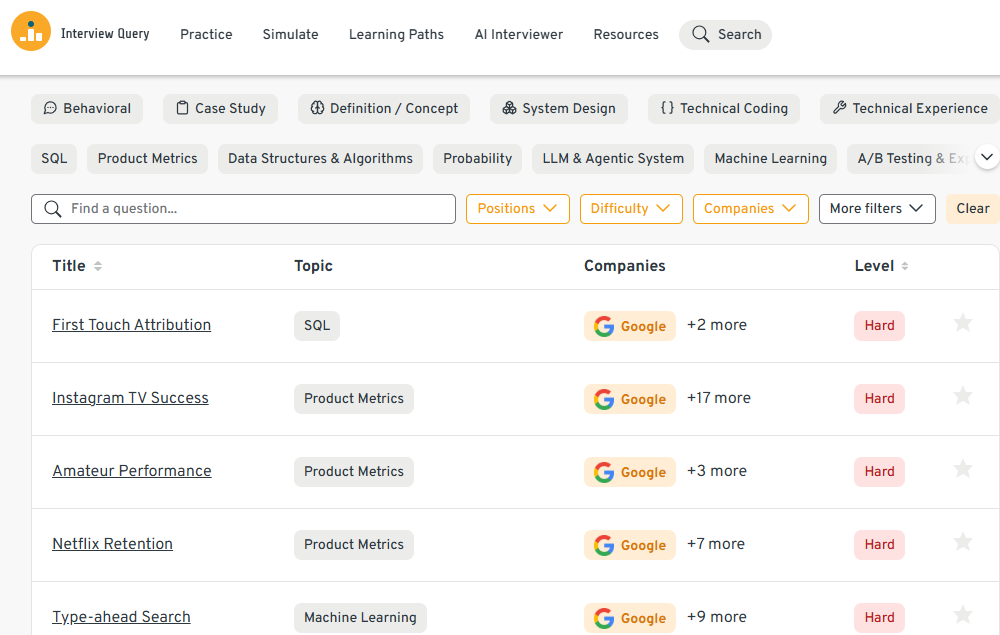
Task: Open the Learning Paths nav menu
Action: [396, 34]
